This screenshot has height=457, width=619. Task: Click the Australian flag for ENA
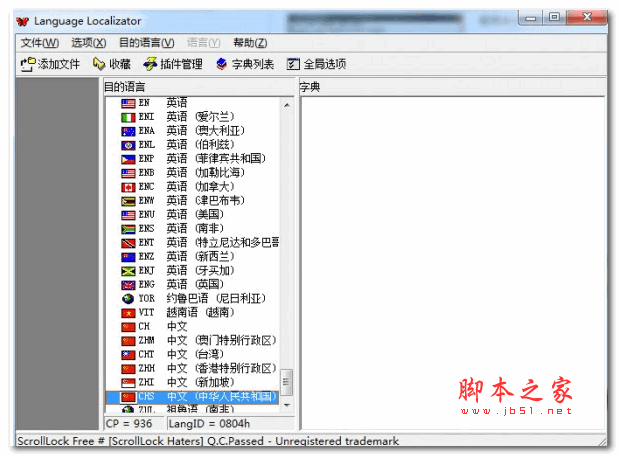(x=128, y=131)
